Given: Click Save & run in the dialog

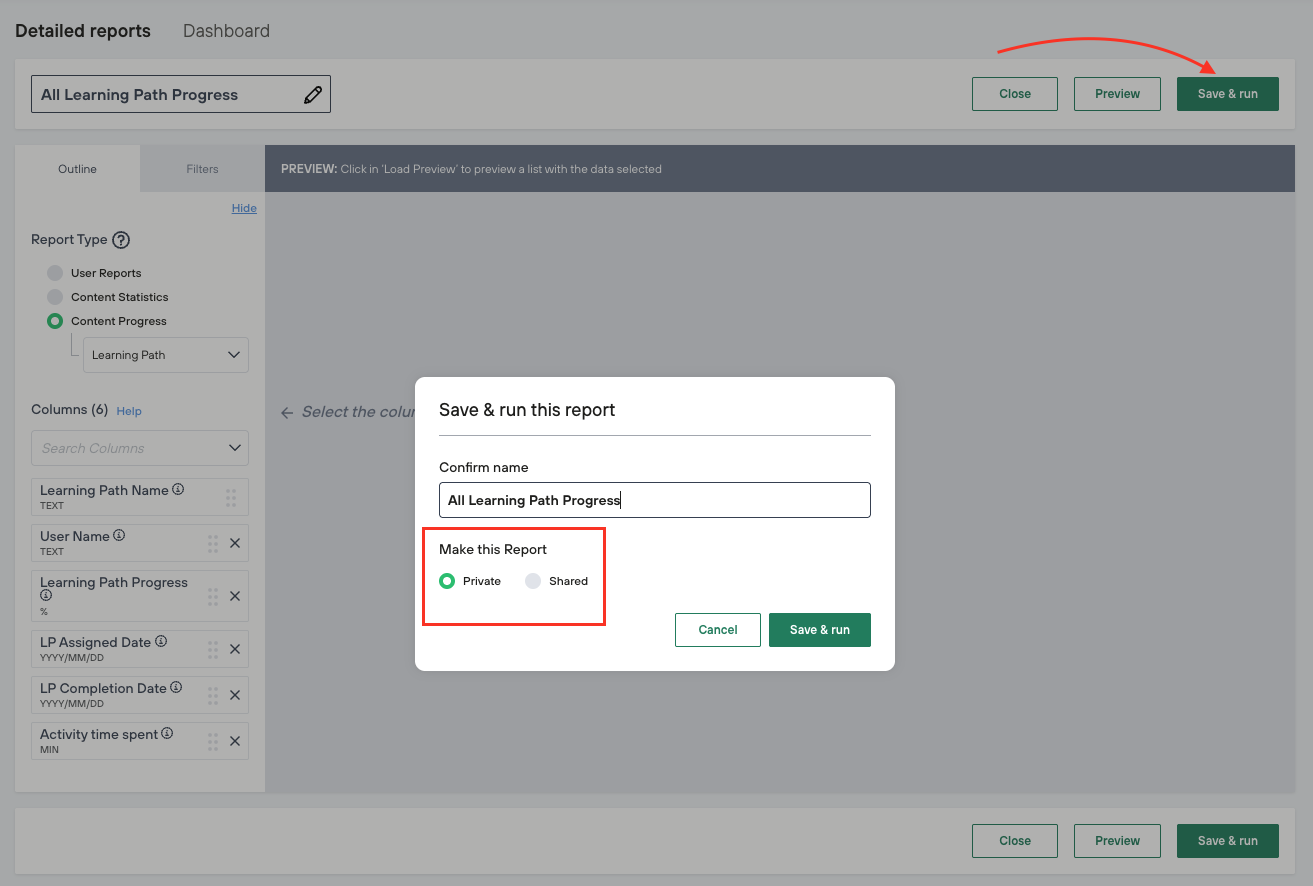Looking at the screenshot, I should pos(819,630).
